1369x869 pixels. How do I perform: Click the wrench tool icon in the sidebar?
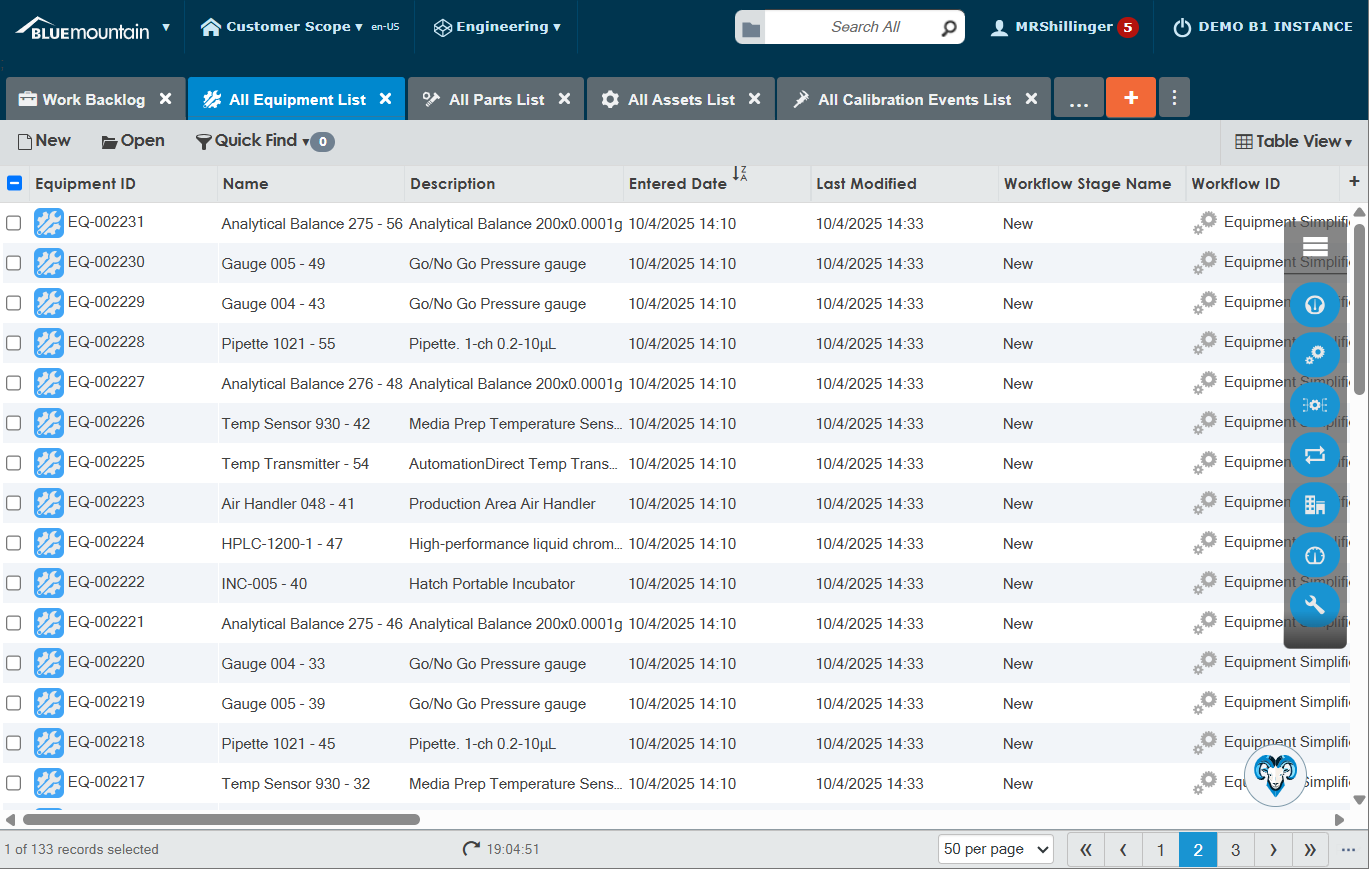pos(1314,604)
